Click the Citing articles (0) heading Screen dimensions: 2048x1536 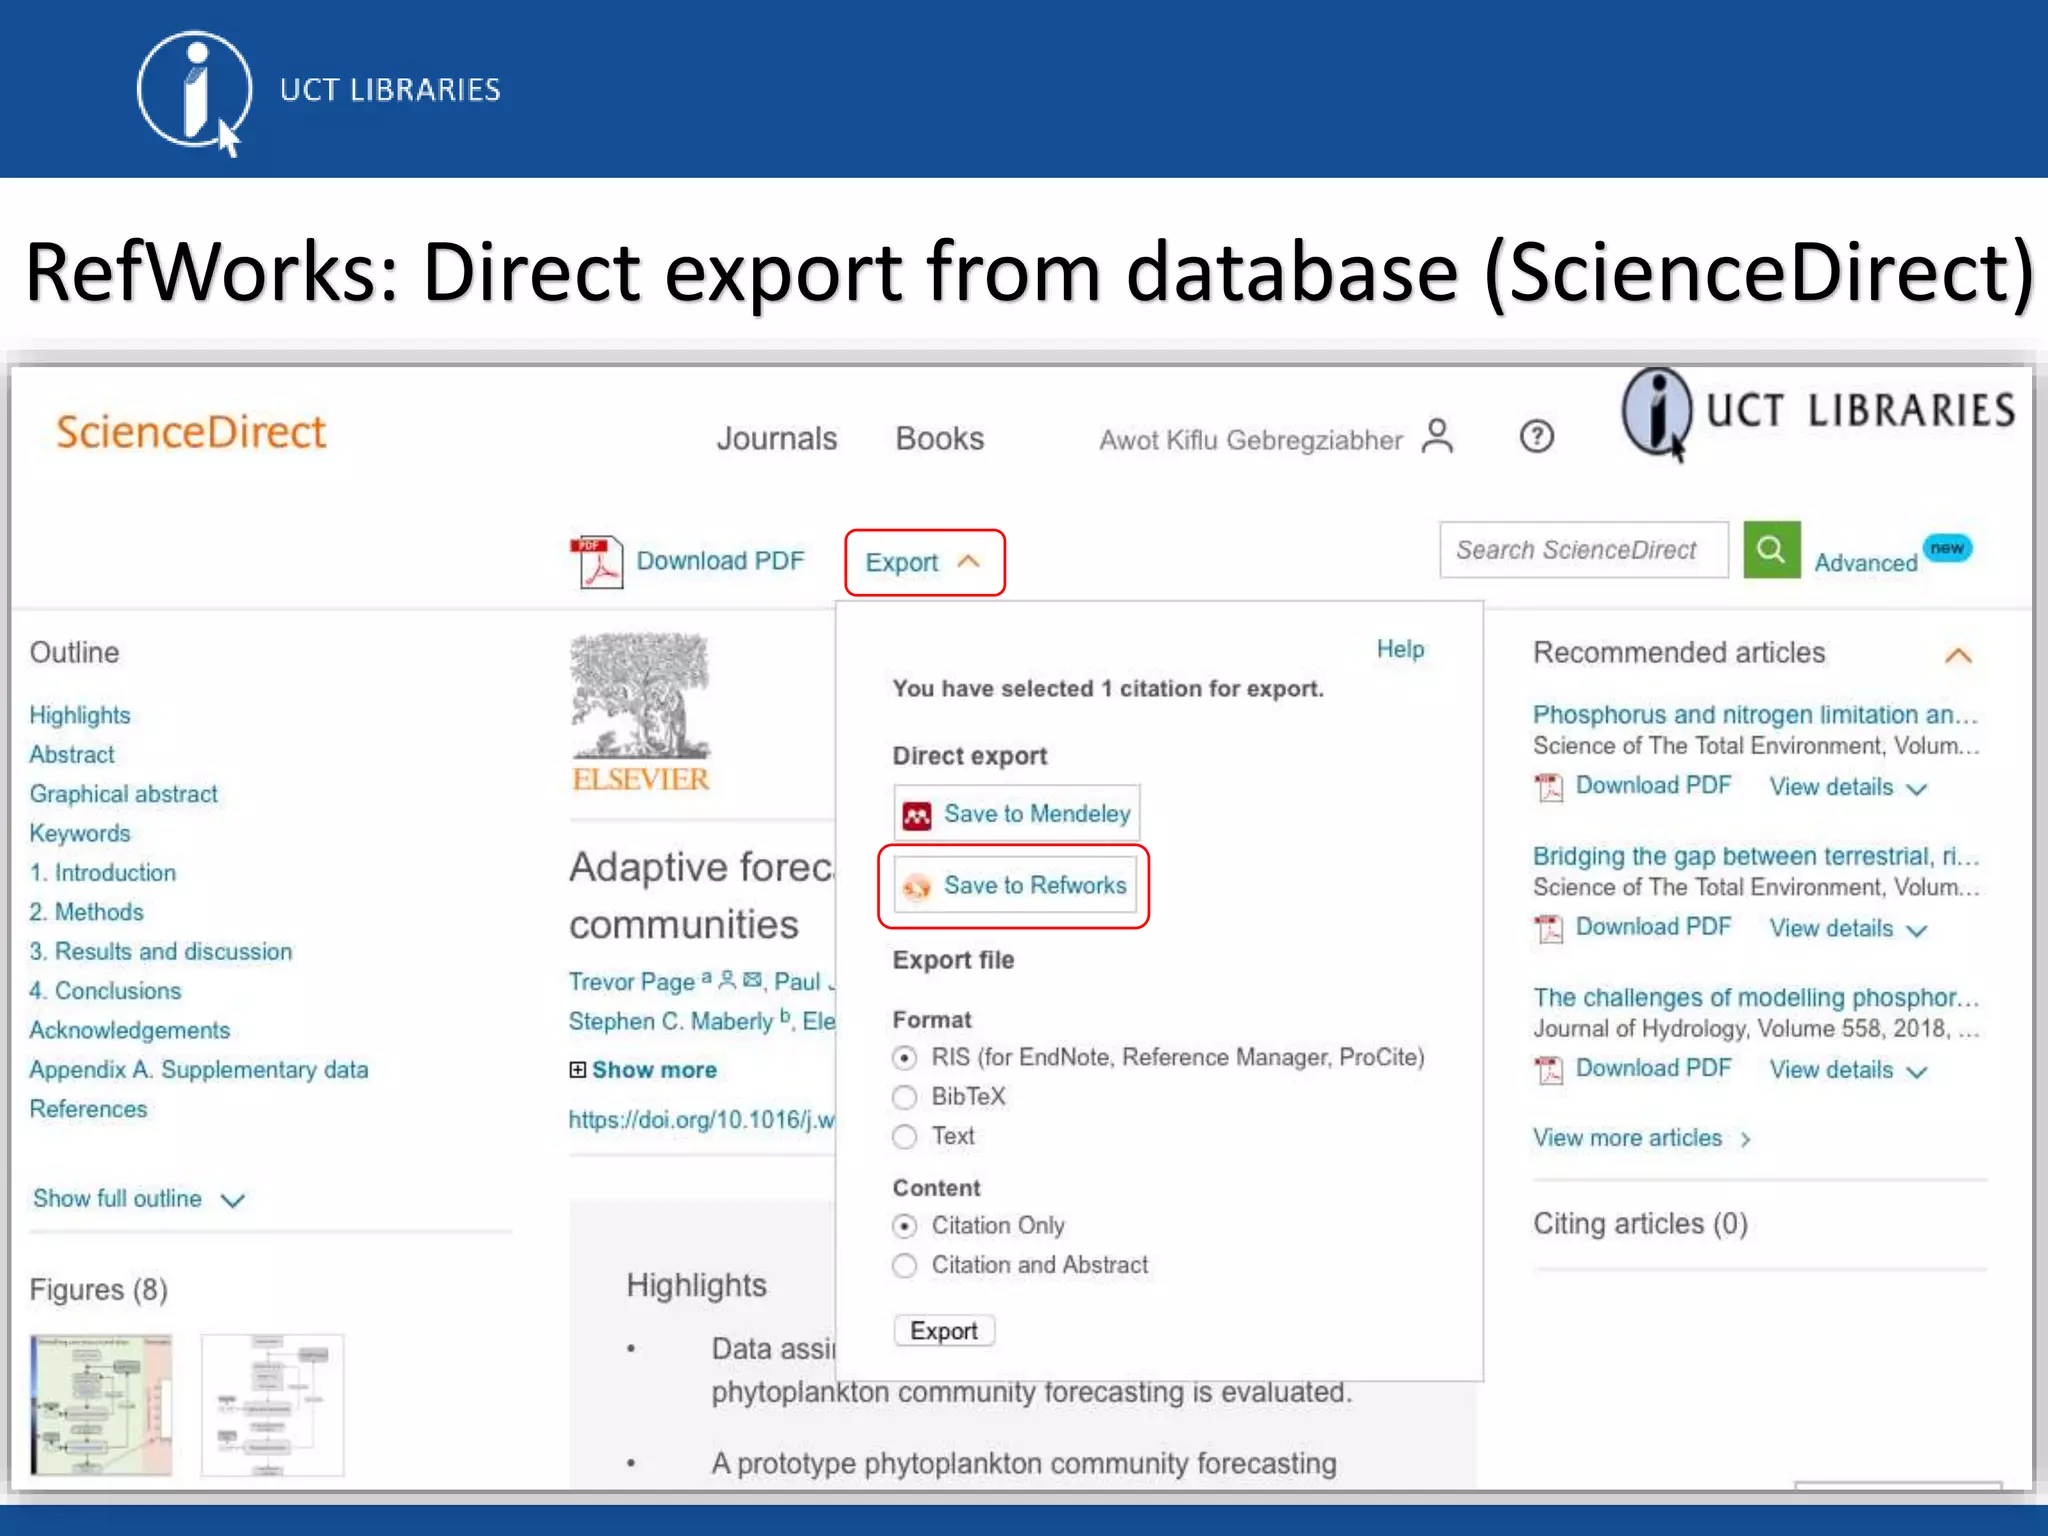point(1640,1224)
